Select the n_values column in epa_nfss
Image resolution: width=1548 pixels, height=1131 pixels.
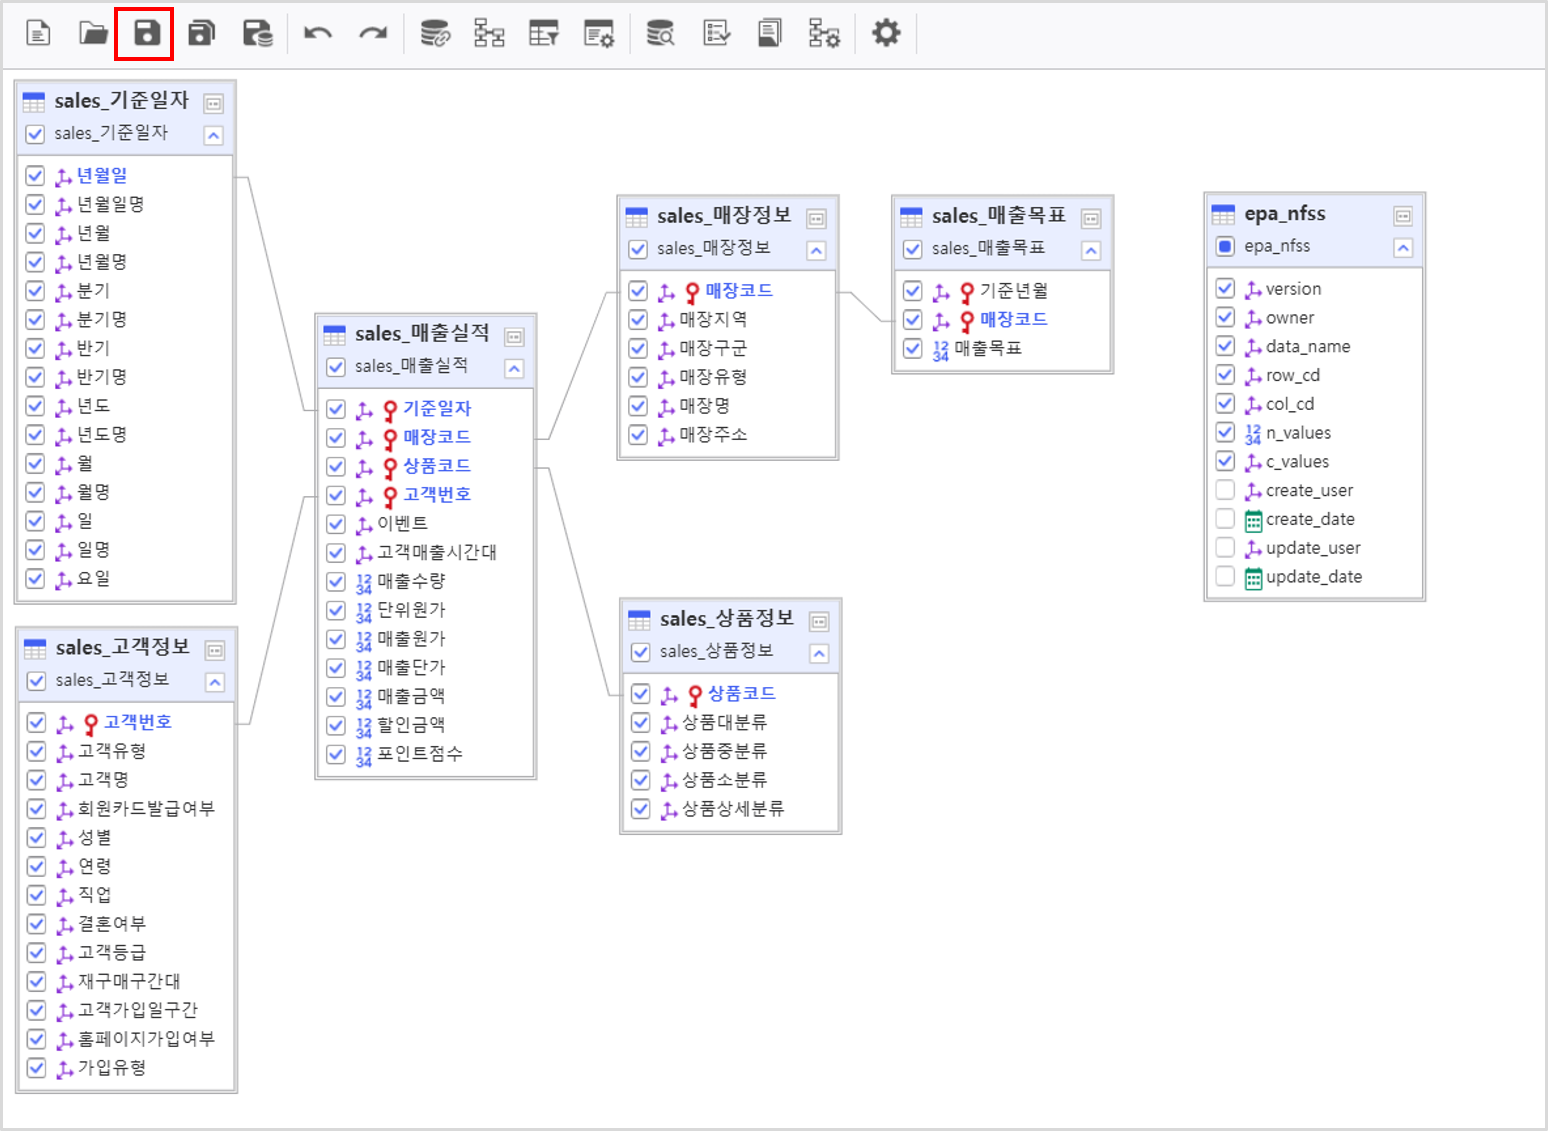(x=1298, y=433)
